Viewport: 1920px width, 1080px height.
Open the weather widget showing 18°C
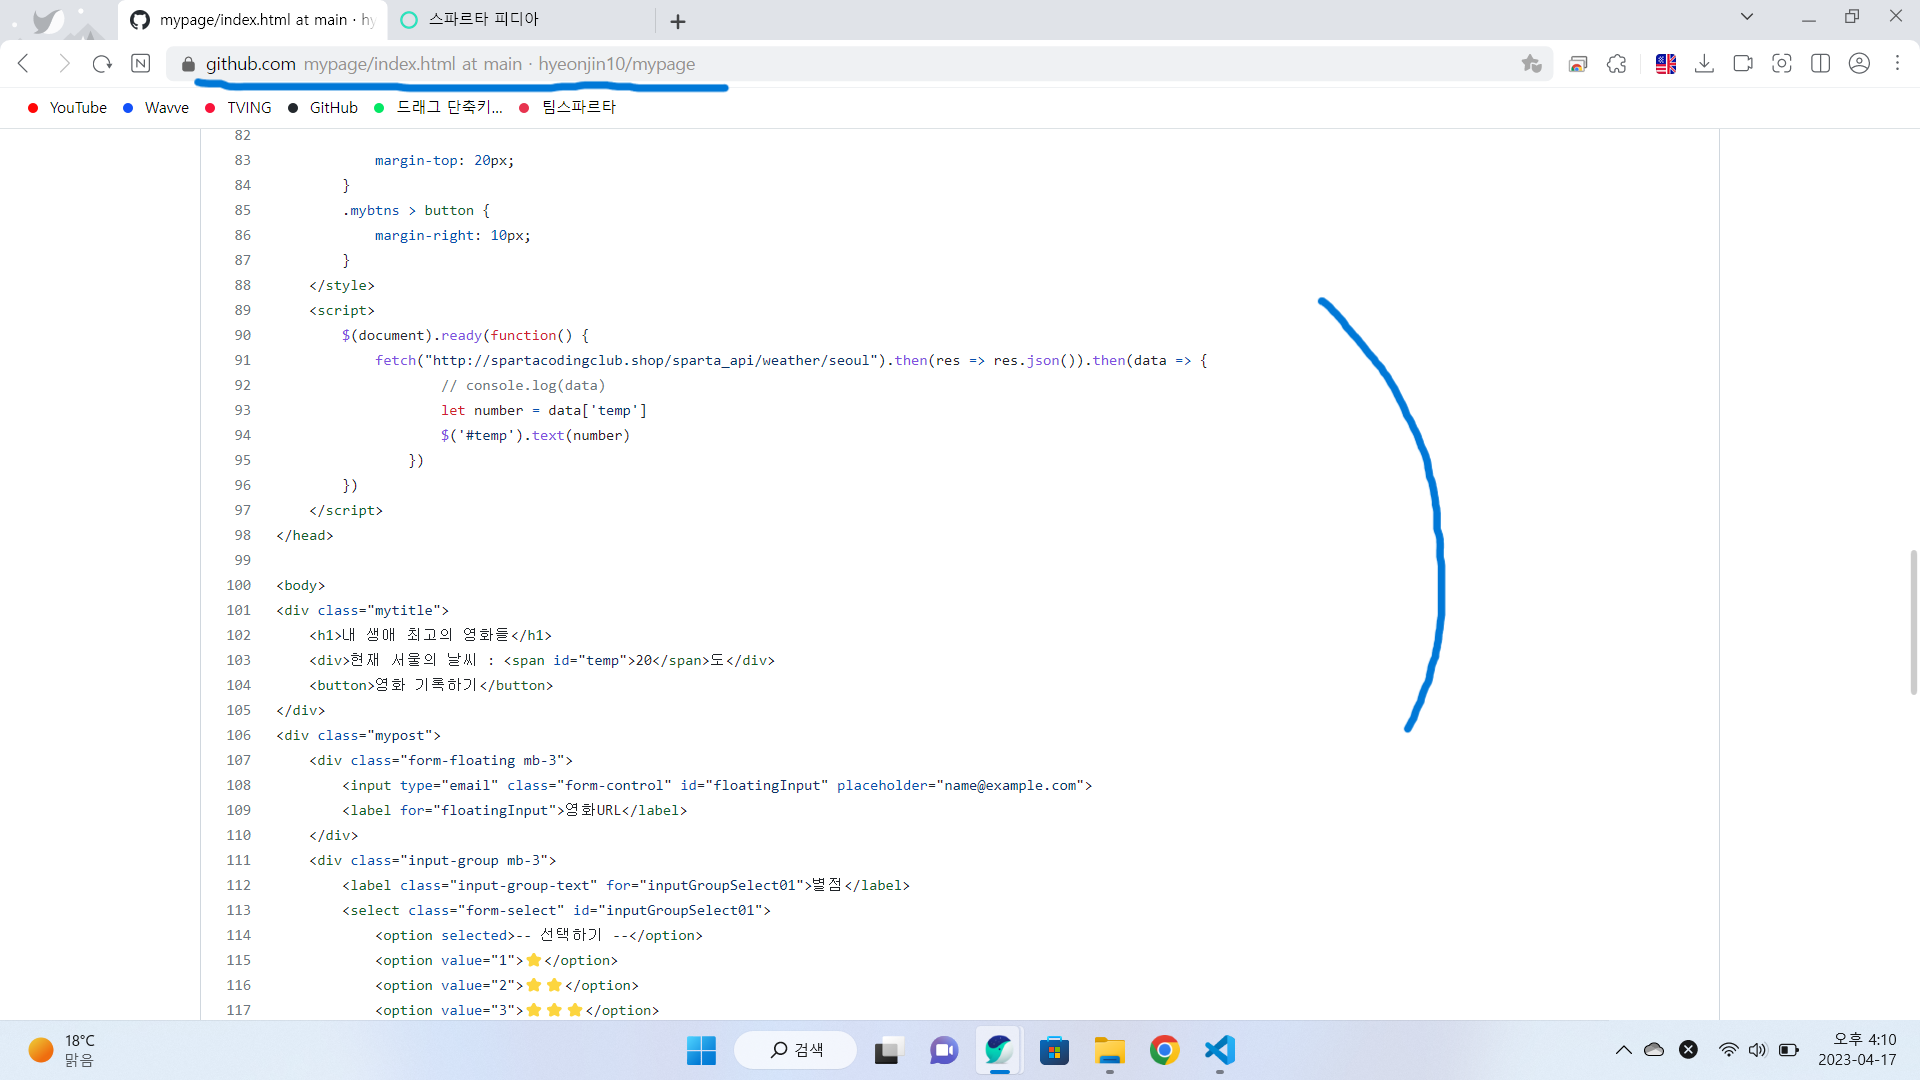click(62, 1050)
